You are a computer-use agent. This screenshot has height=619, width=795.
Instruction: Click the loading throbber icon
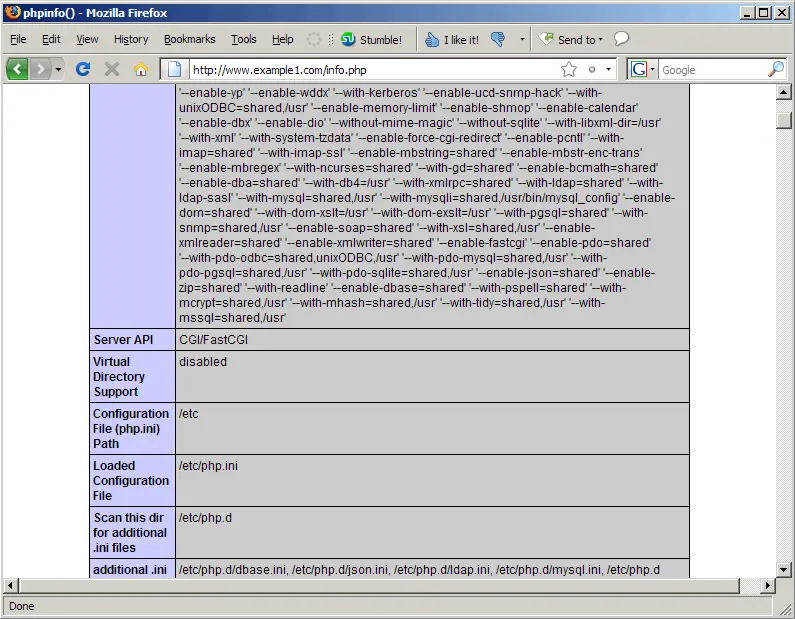tap(314, 39)
